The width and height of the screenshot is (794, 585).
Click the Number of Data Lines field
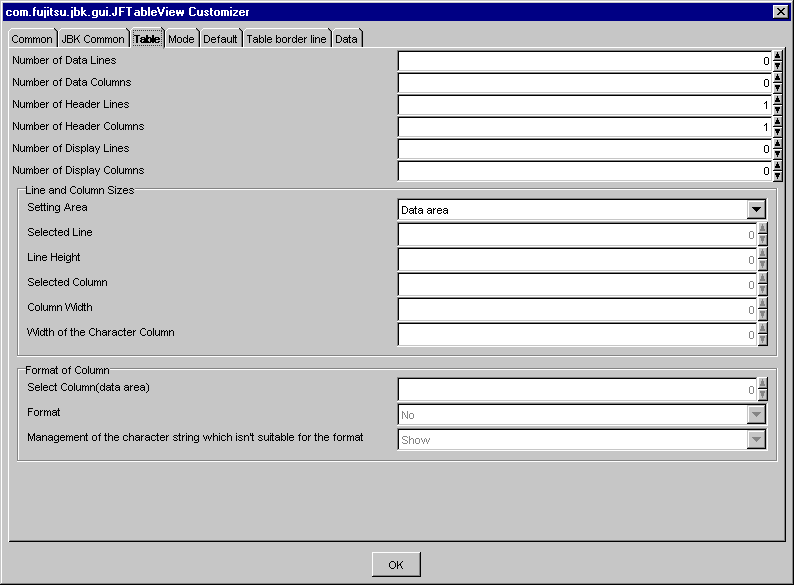(x=585, y=61)
